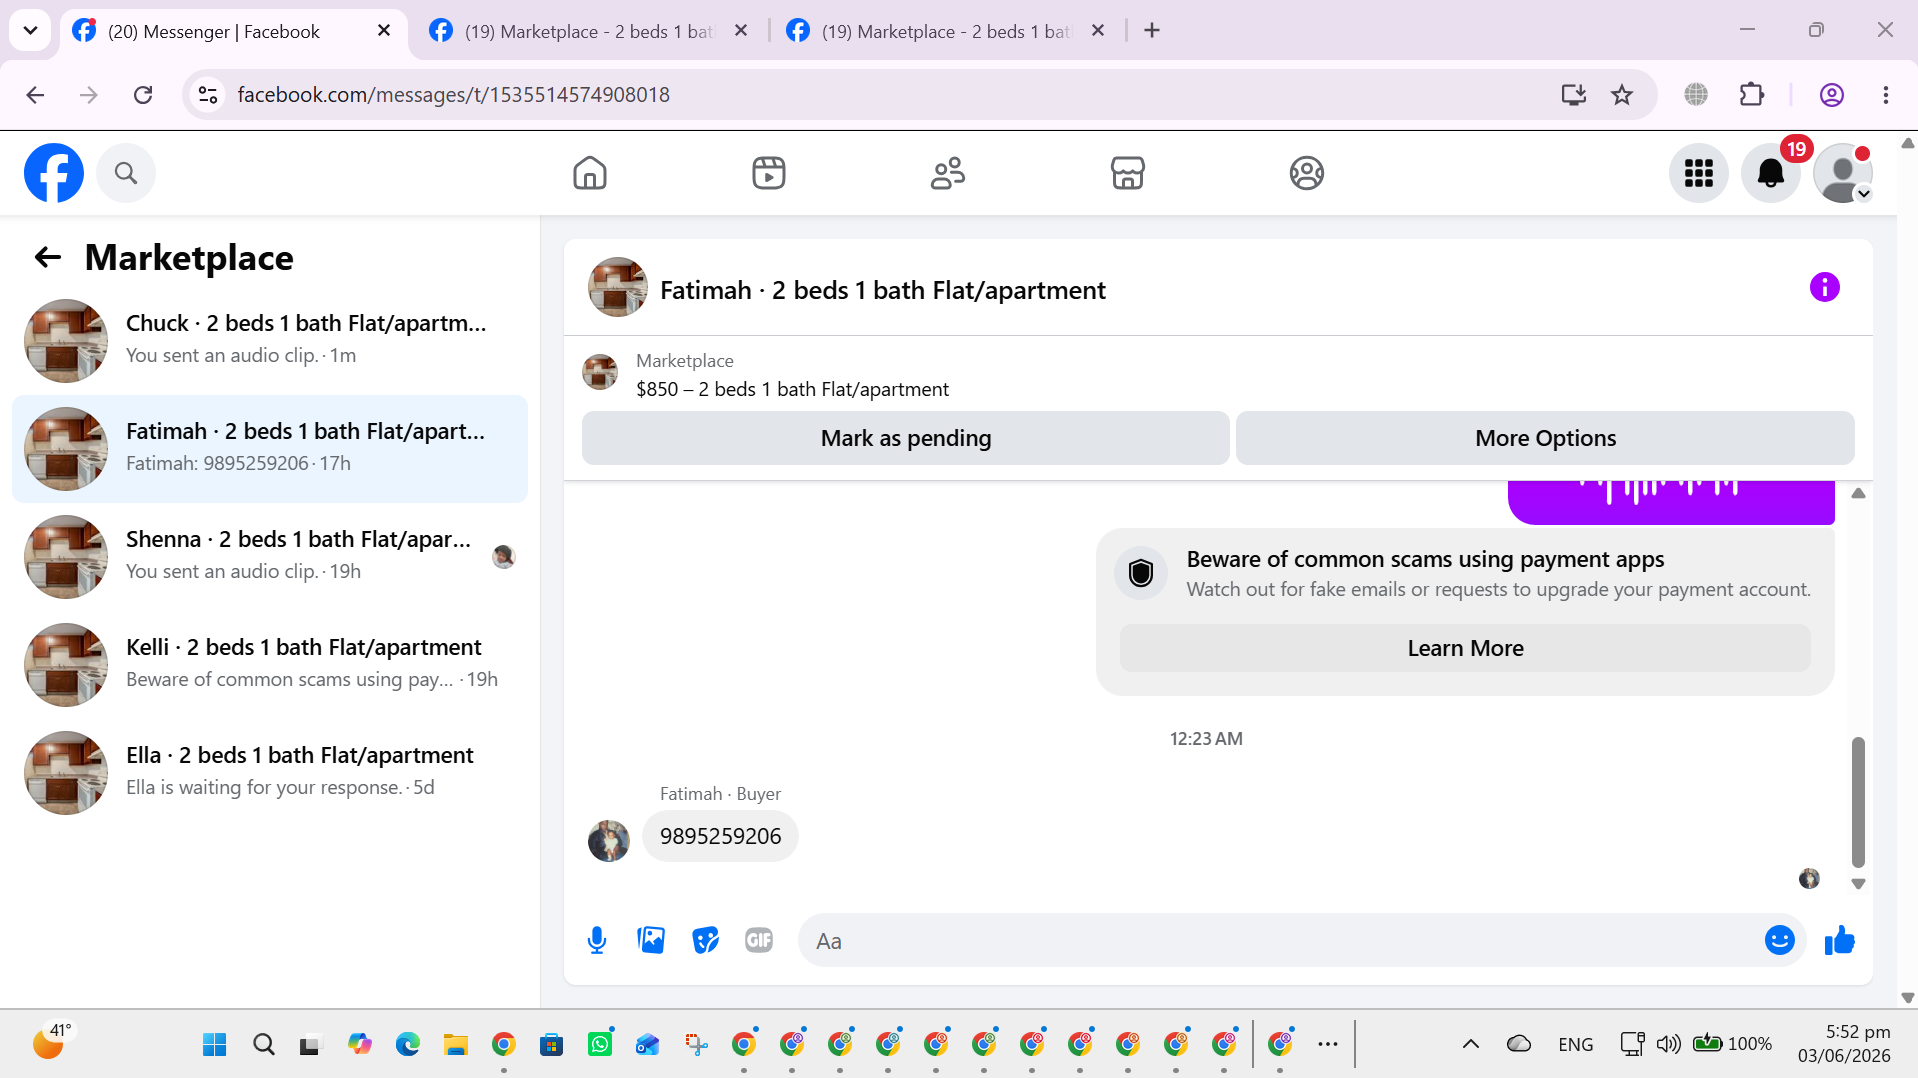The width and height of the screenshot is (1918, 1078).
Task: Install app from address bar icon
Action: click(1574, 95)
